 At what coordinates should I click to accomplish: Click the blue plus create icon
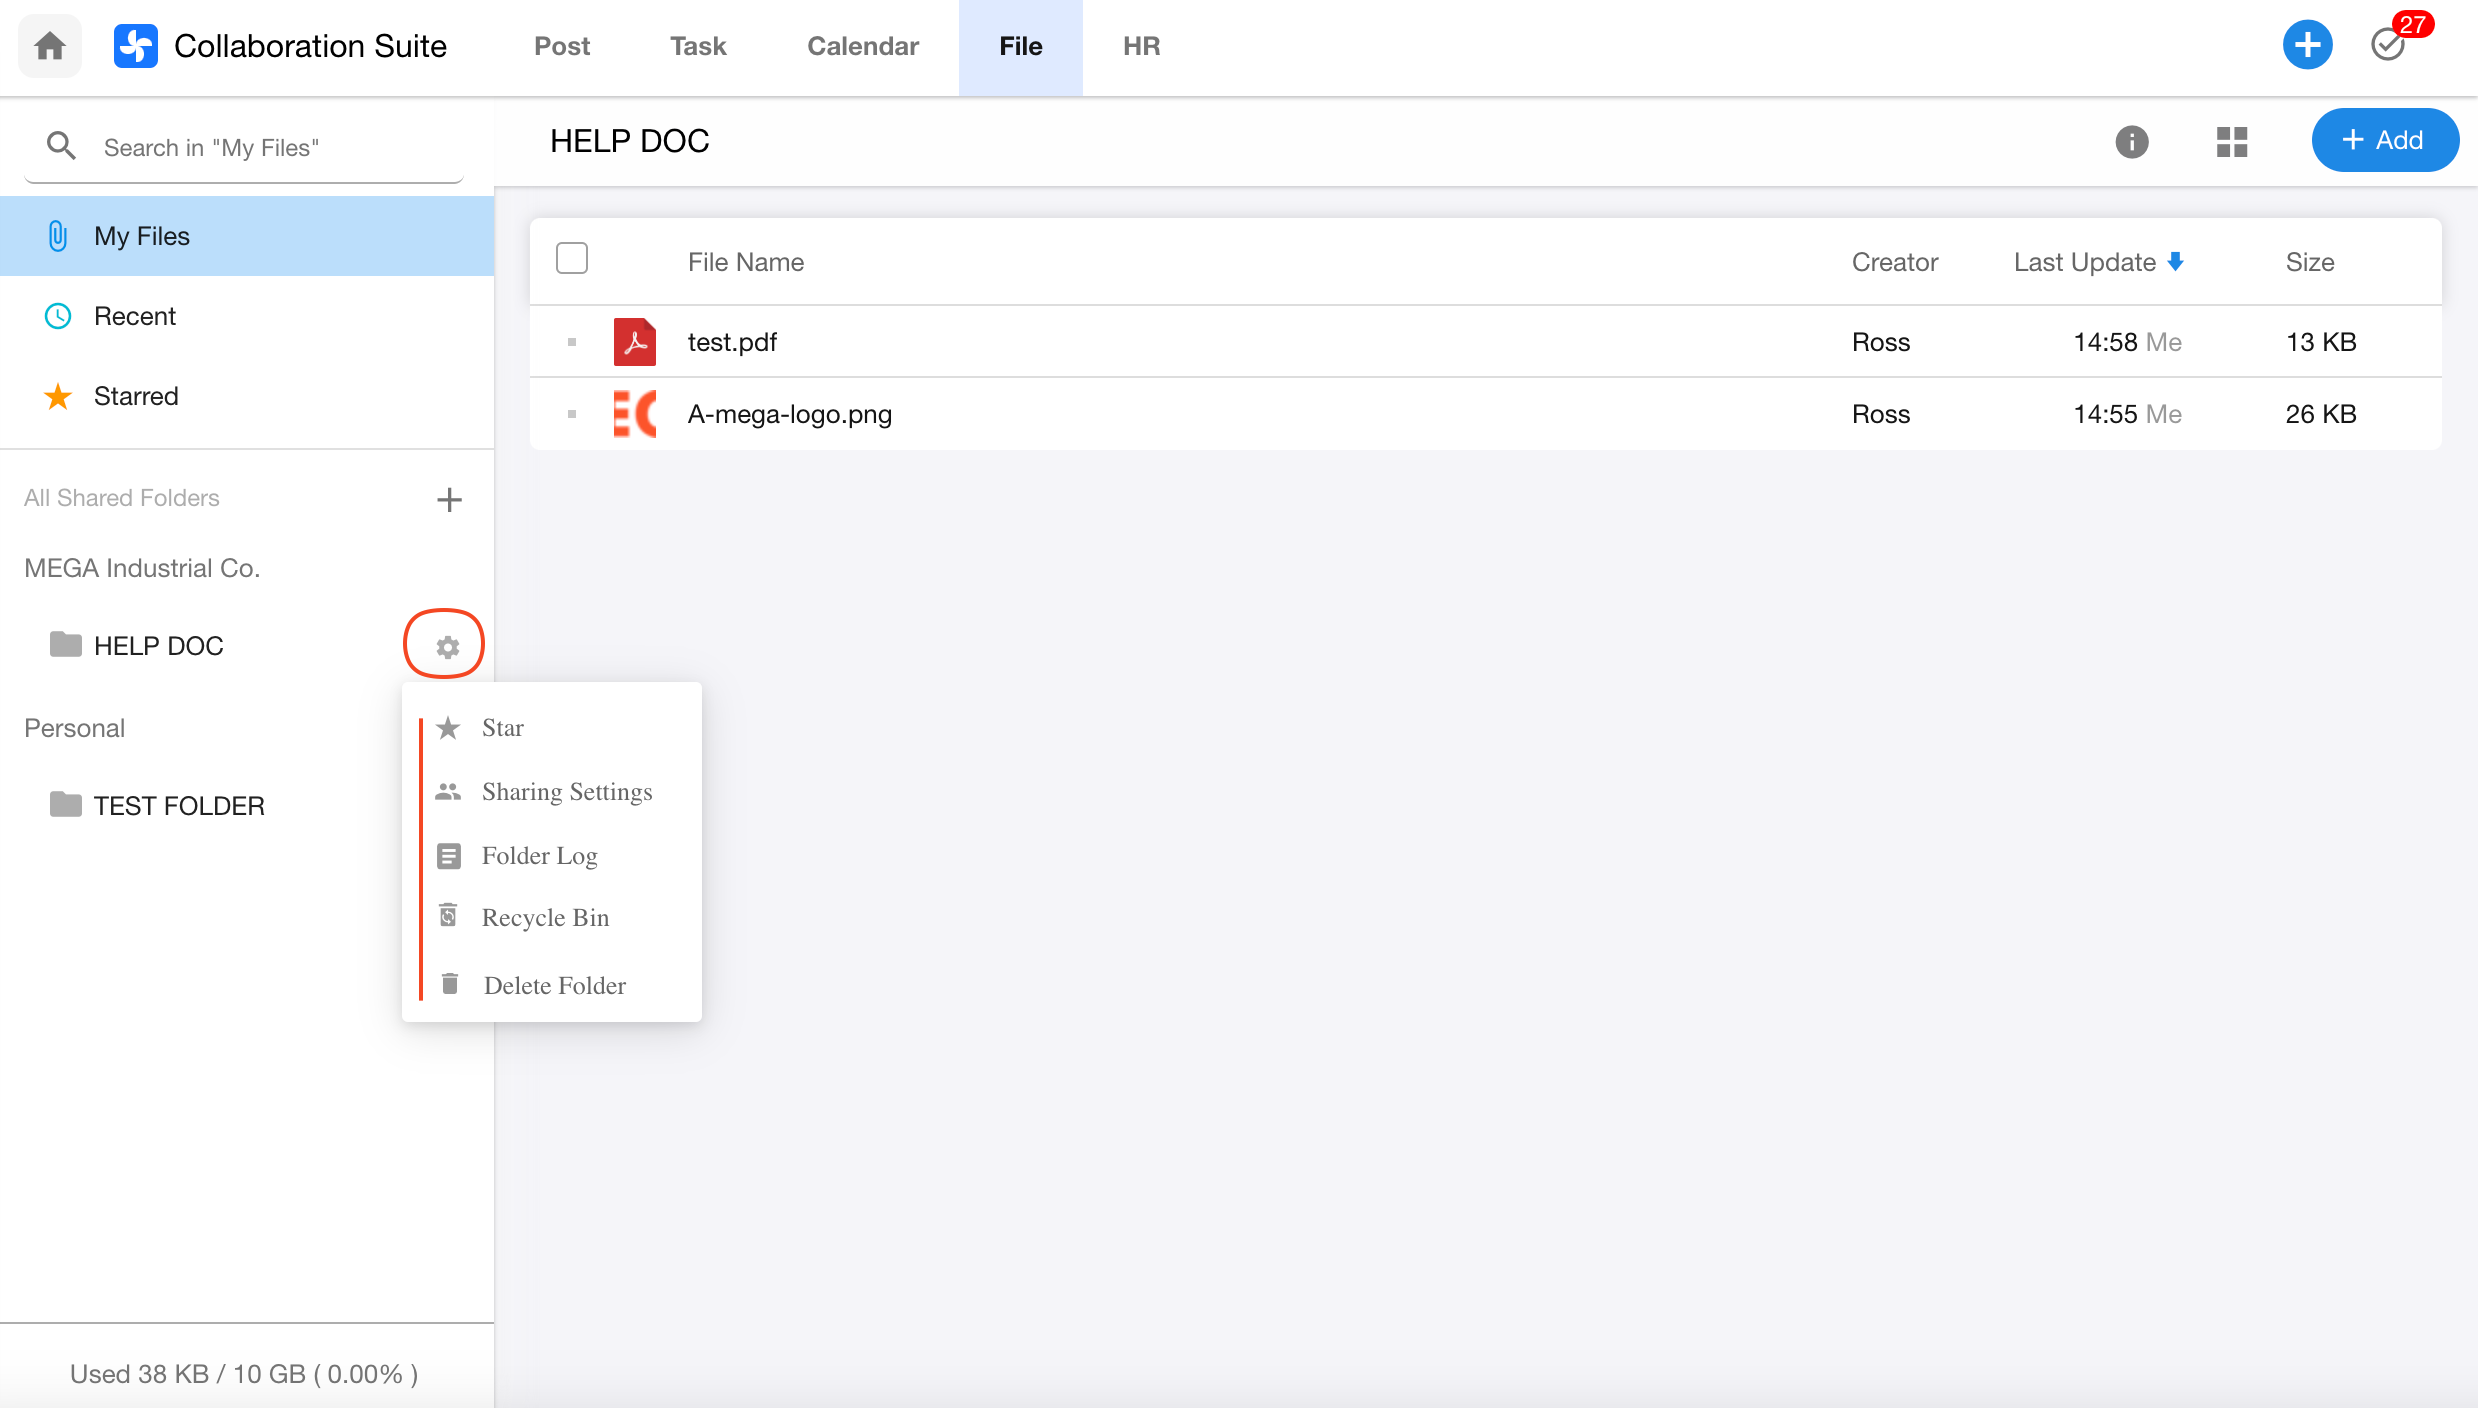(x=2306, y=45)
